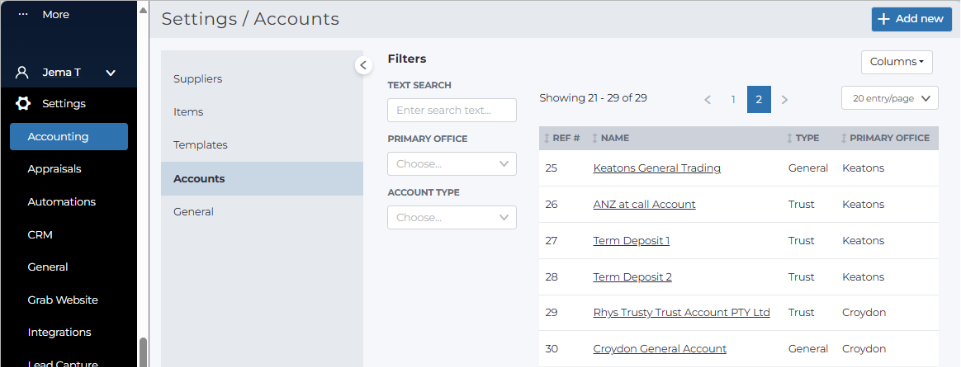Screen dimensions: 961x367
Task: Open ANZ at call Account link
Action: tap(644, 204)
